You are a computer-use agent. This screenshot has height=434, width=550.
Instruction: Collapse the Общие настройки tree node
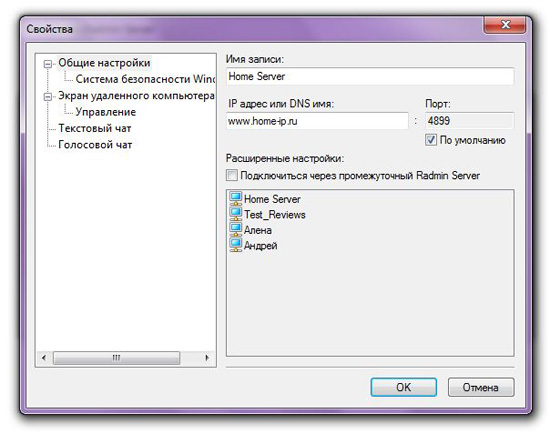pyautogui.click(x=48, y=64)
